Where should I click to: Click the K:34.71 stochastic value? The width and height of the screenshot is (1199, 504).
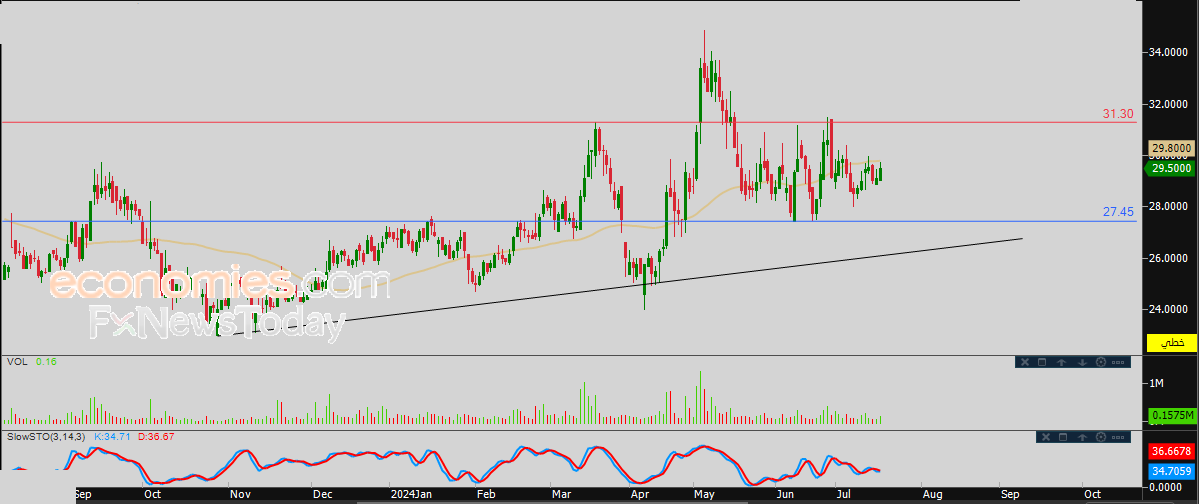click(112, 436)
